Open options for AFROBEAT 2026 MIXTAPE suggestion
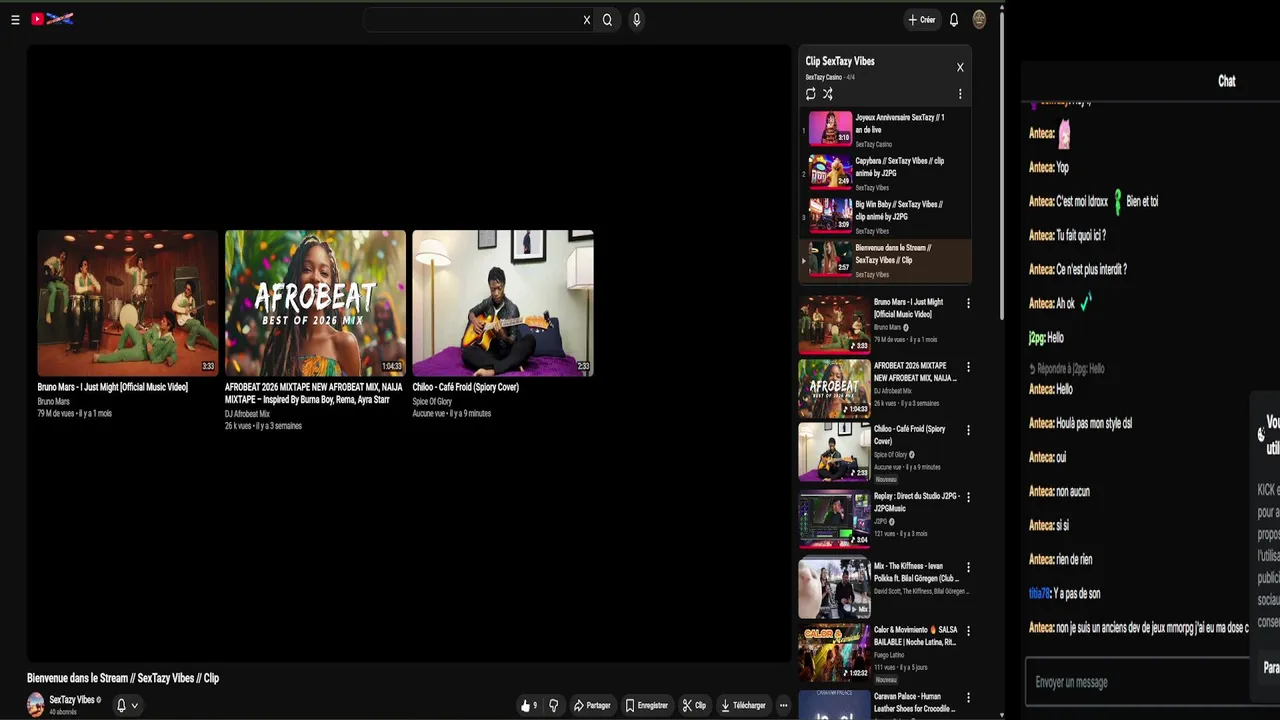 (x=968, y=367)
